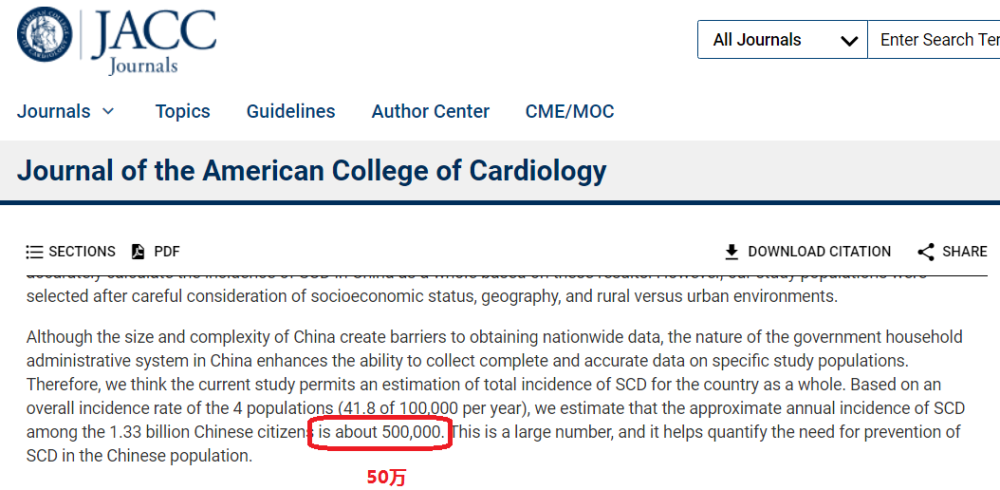Click the SHARE text label
This screenshot has height=490, width=1000.
coord(965,252)
